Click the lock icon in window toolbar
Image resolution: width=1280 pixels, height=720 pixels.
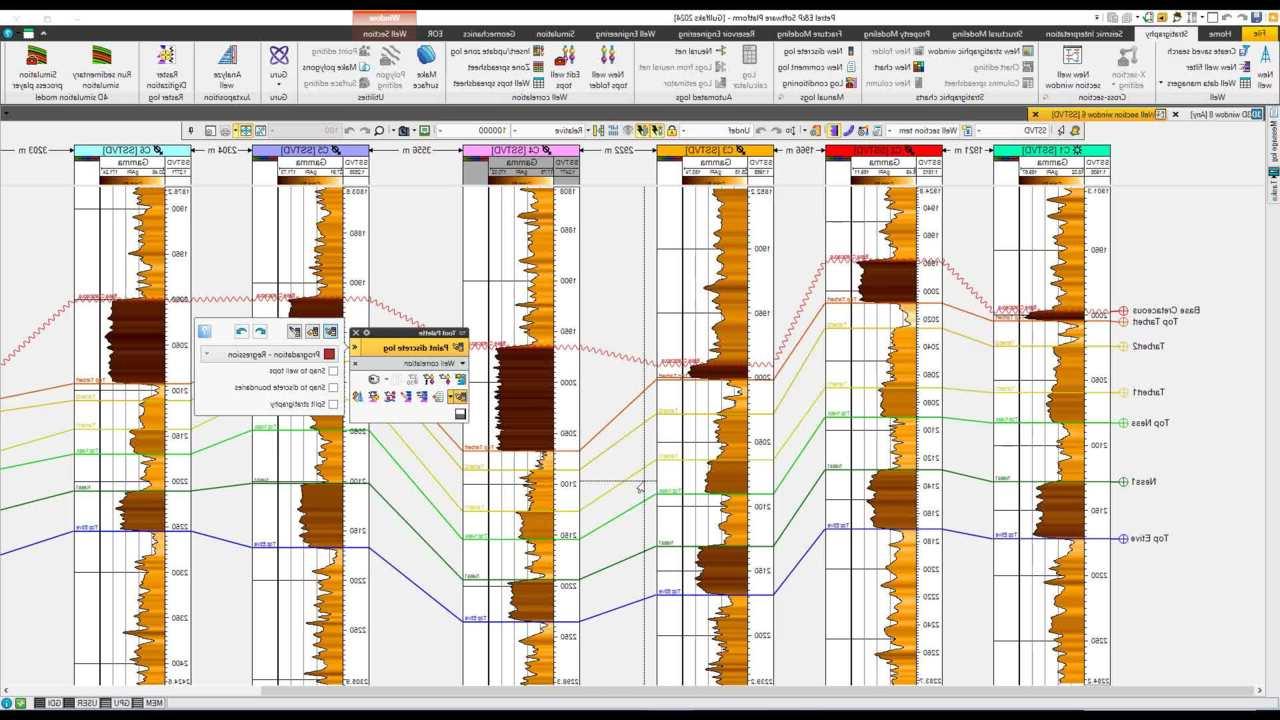point(672,131)
